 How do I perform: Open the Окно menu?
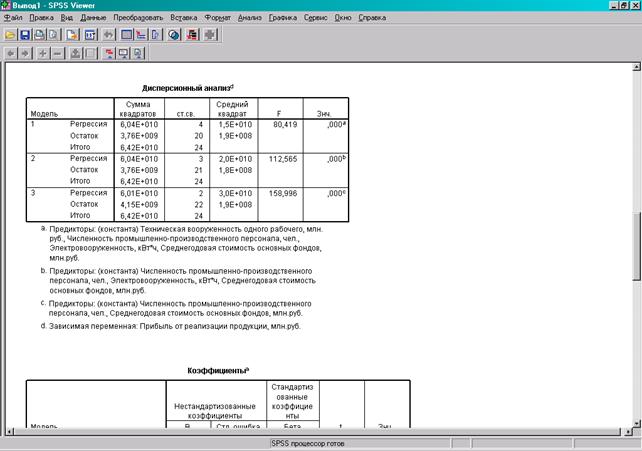pyautogui.click(x=343, y=18)
